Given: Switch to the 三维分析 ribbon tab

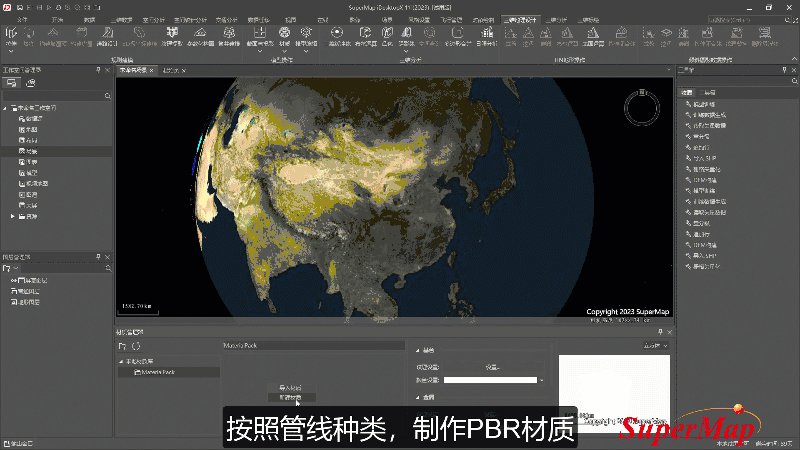Looking at the screenshot, I should tap(556, 20).
